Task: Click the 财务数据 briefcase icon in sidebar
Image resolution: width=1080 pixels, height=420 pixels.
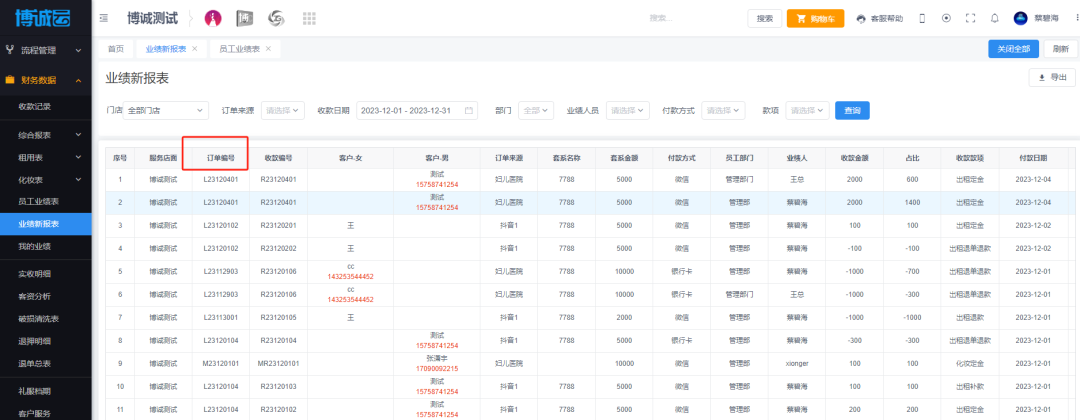Action: point(10,80)
